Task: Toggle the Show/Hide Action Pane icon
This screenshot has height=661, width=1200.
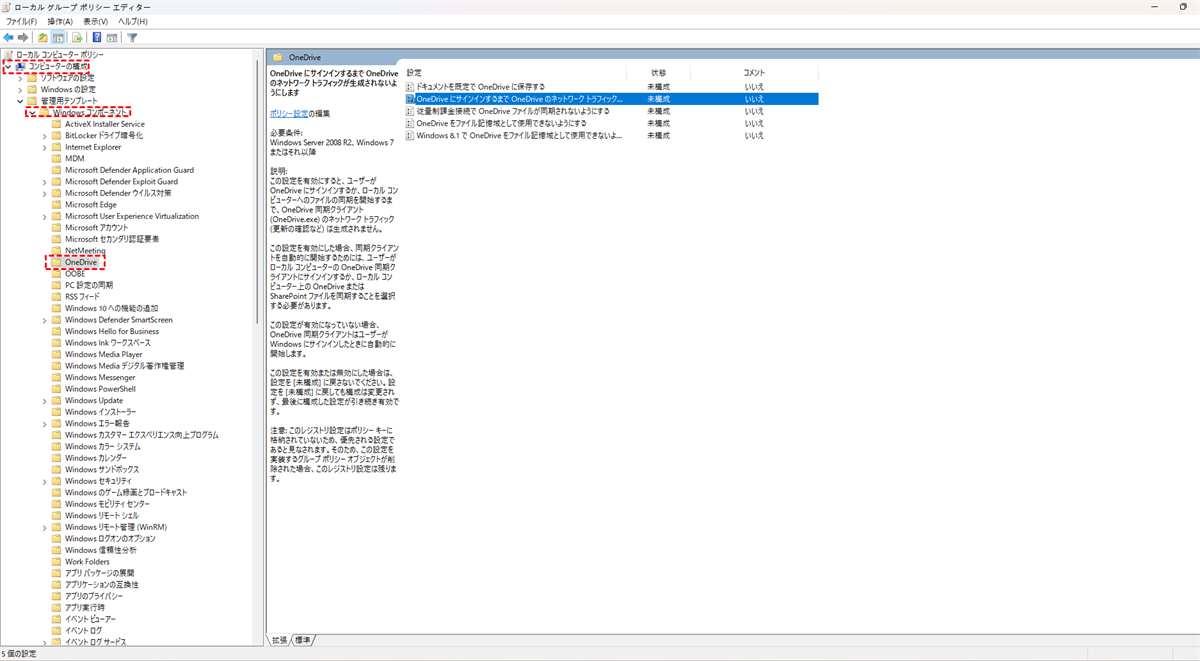Action: click(112, 37)
